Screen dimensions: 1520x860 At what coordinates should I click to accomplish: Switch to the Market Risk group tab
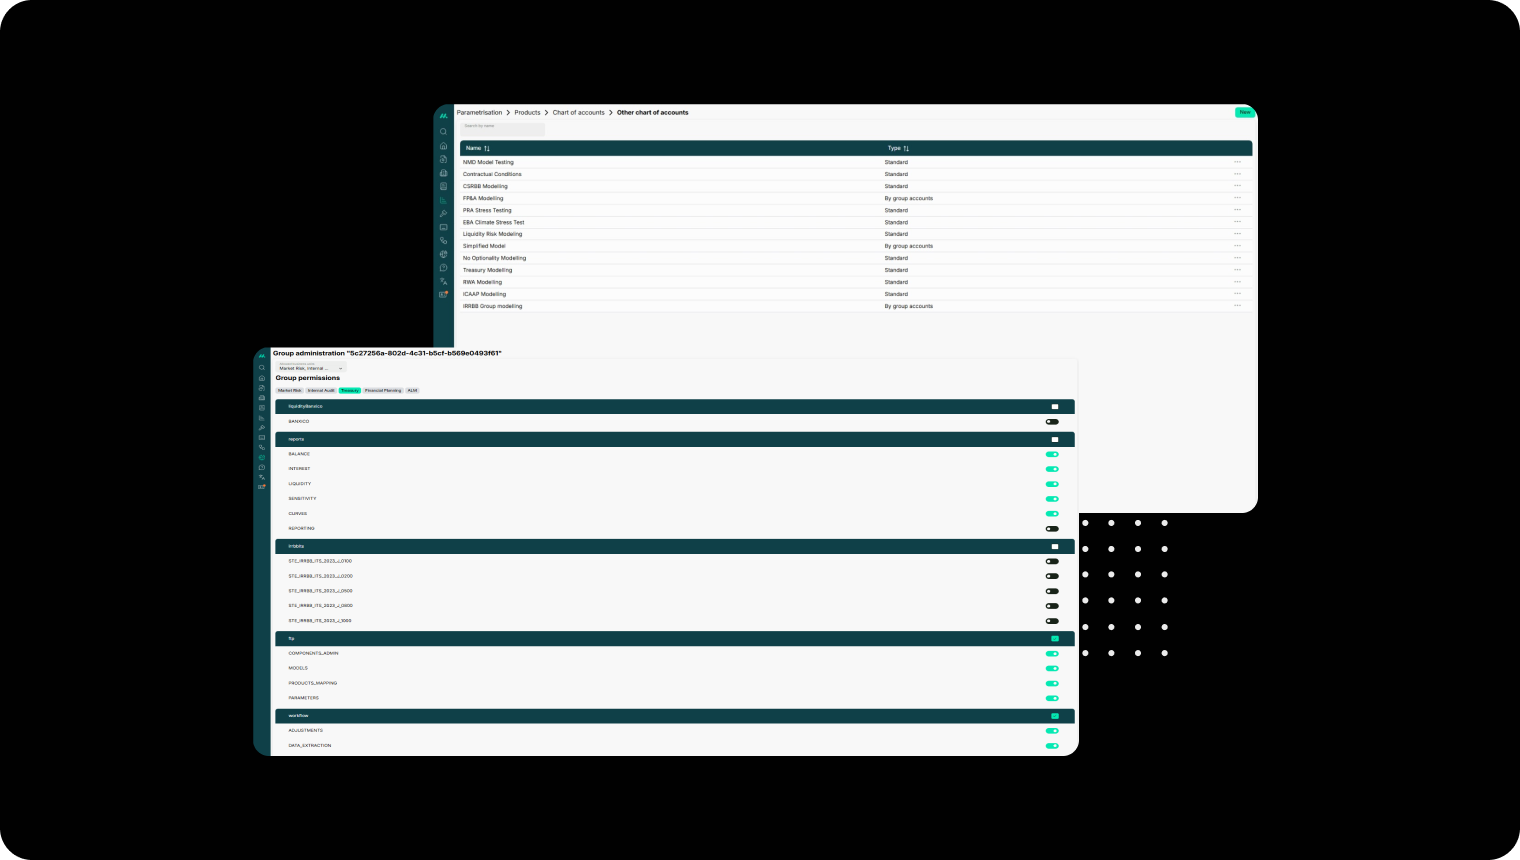click(290, 390)
